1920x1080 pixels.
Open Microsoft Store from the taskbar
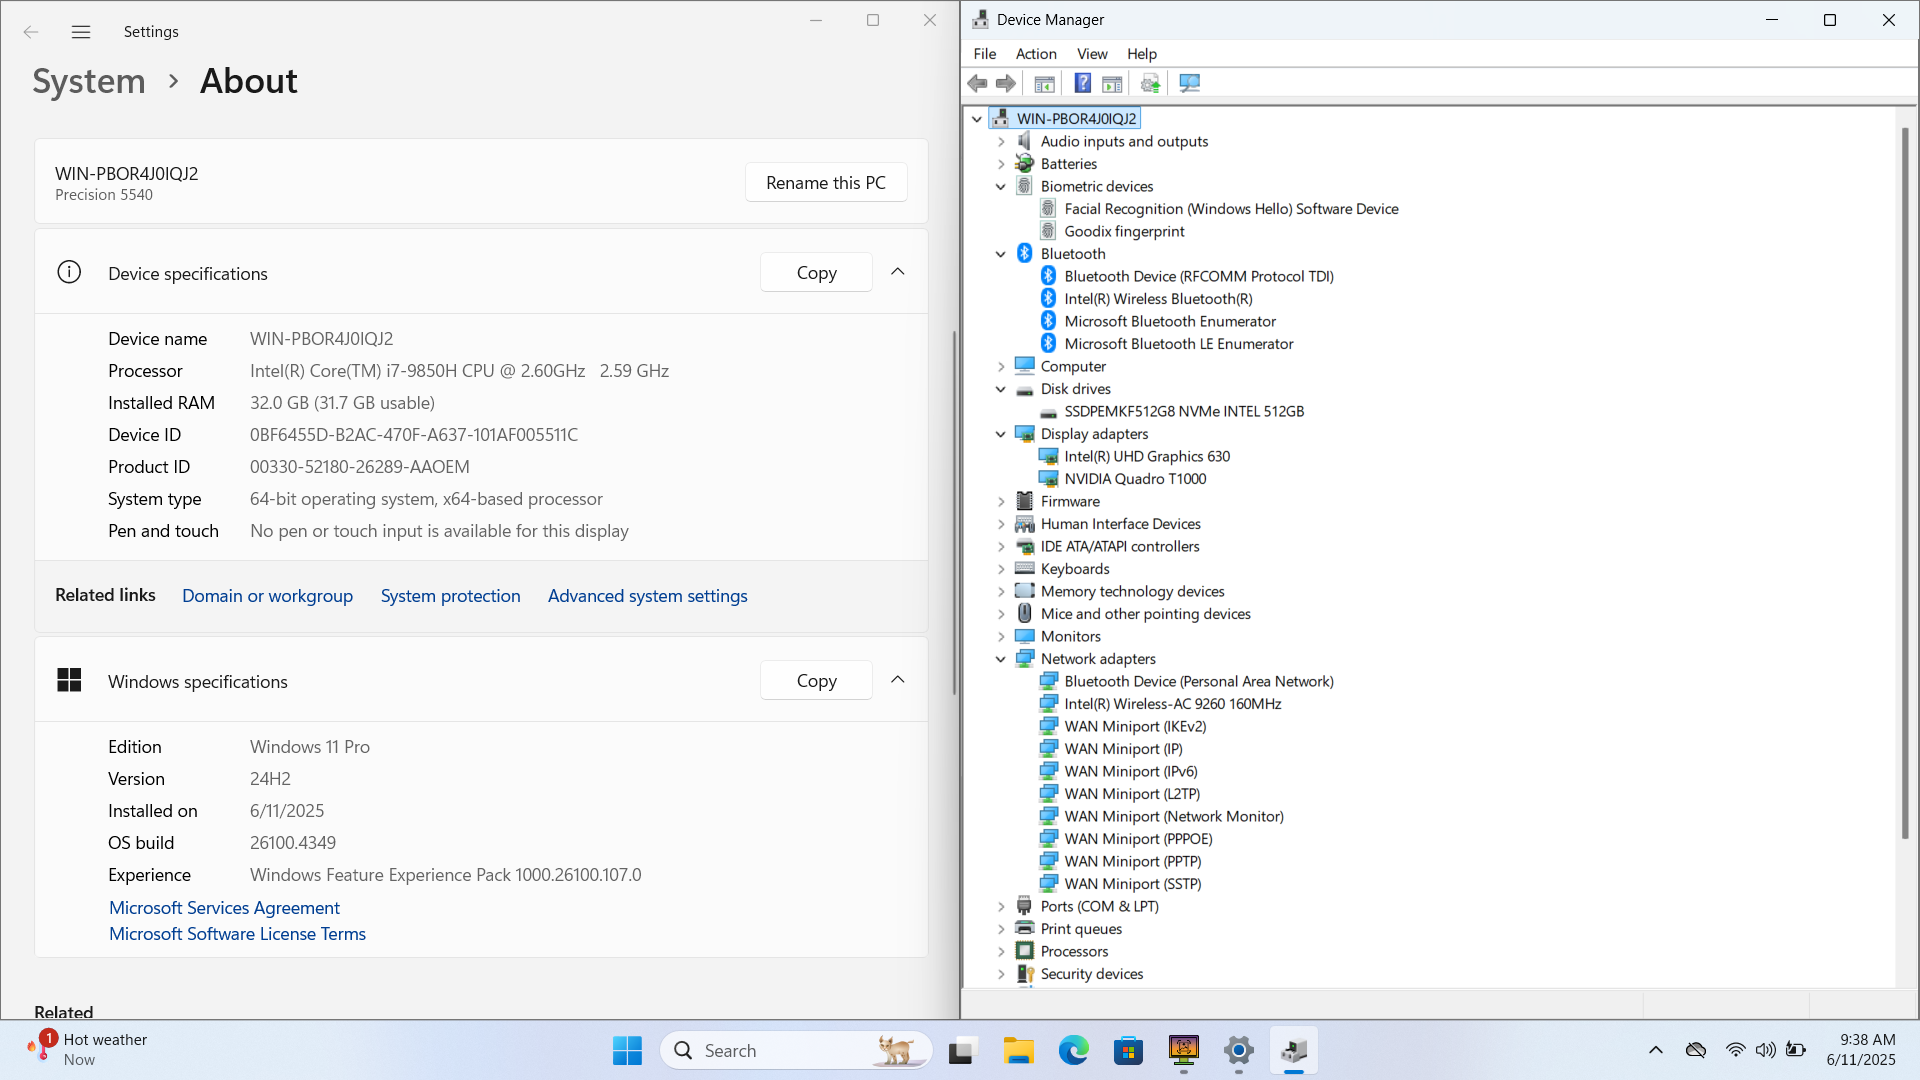click(1128, 1051)
